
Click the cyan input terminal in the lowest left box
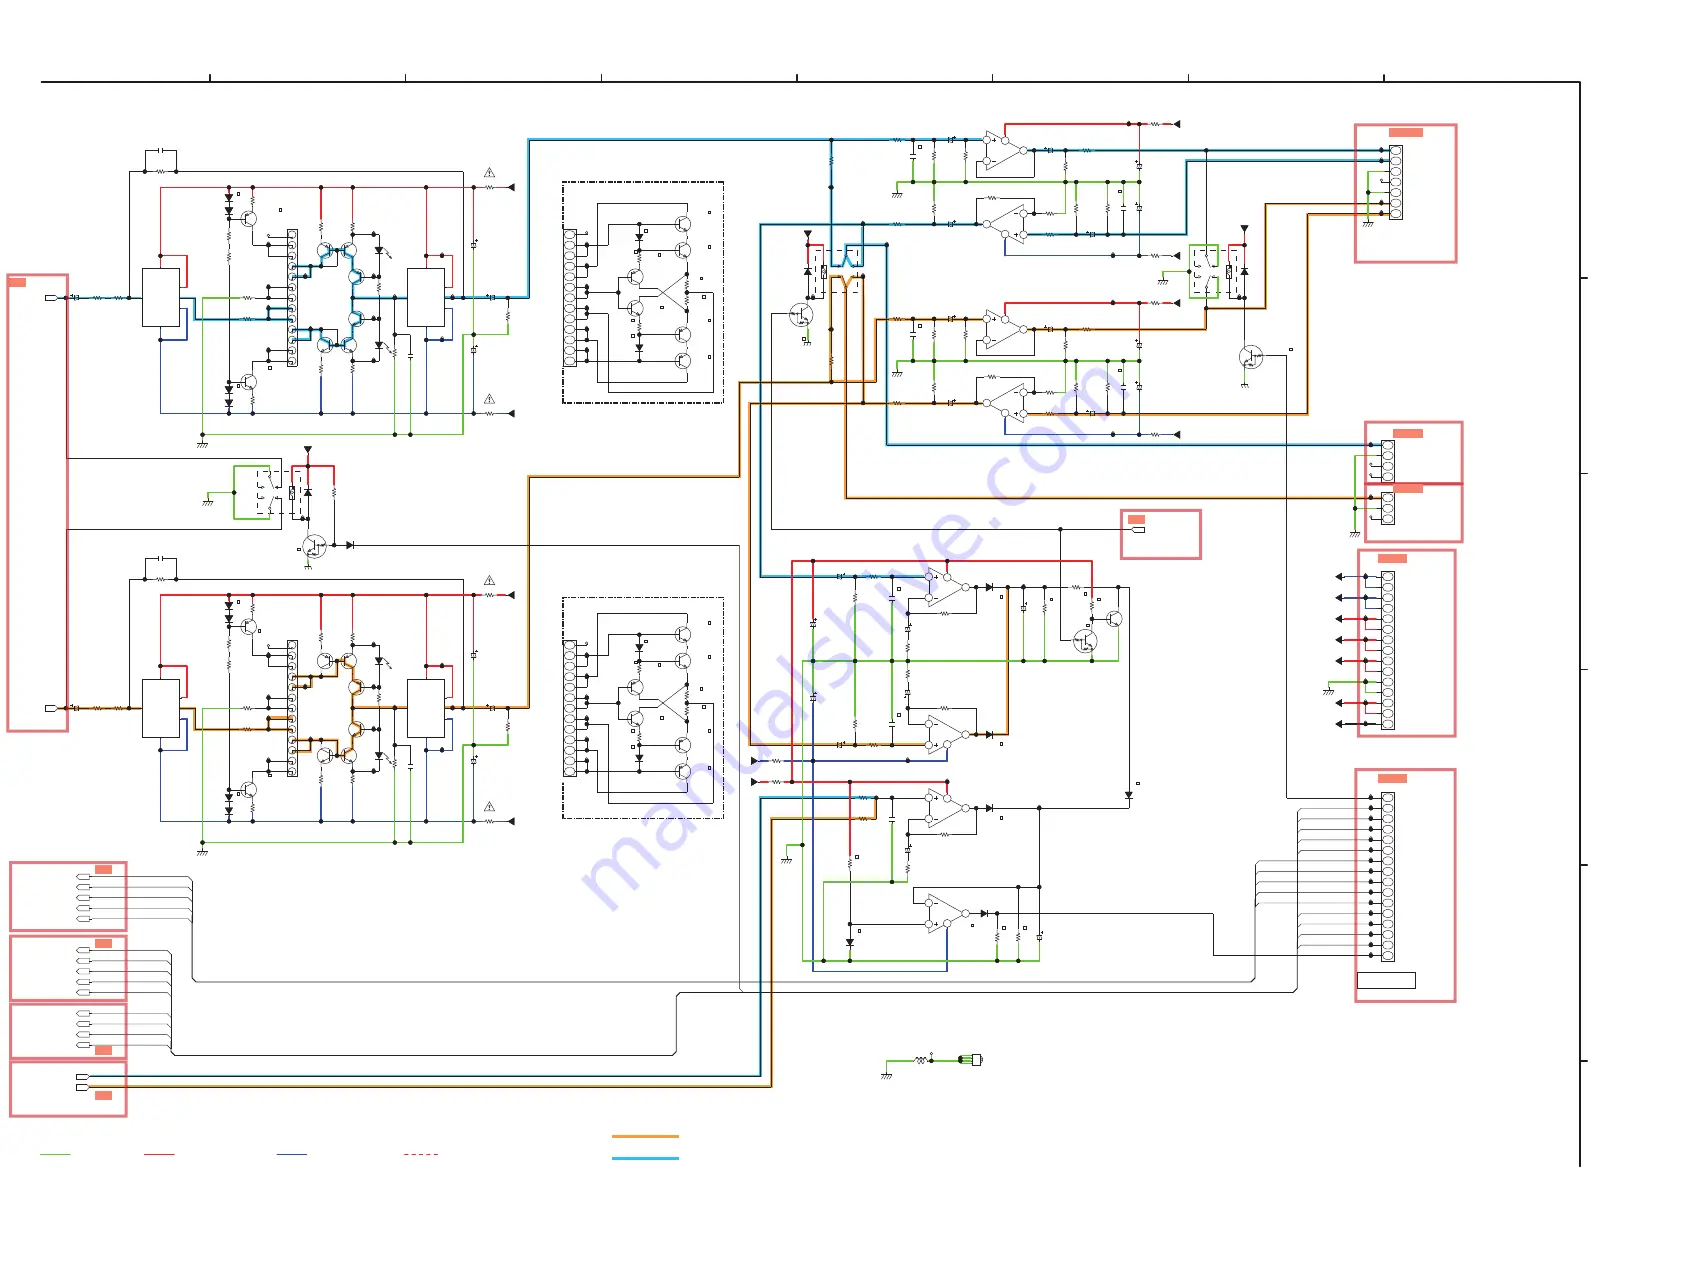[x=82, y=1077]
